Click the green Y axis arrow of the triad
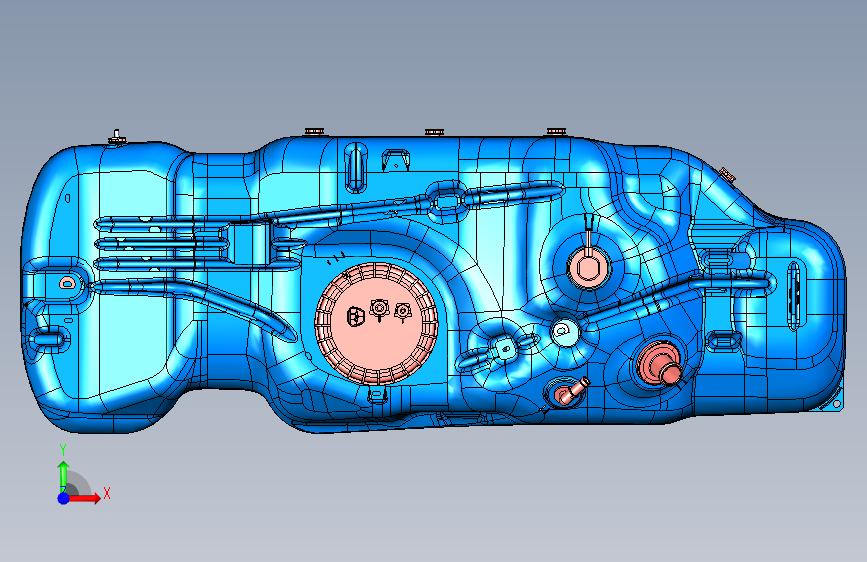This screenshot has height=562, width=867. point(63,476)
